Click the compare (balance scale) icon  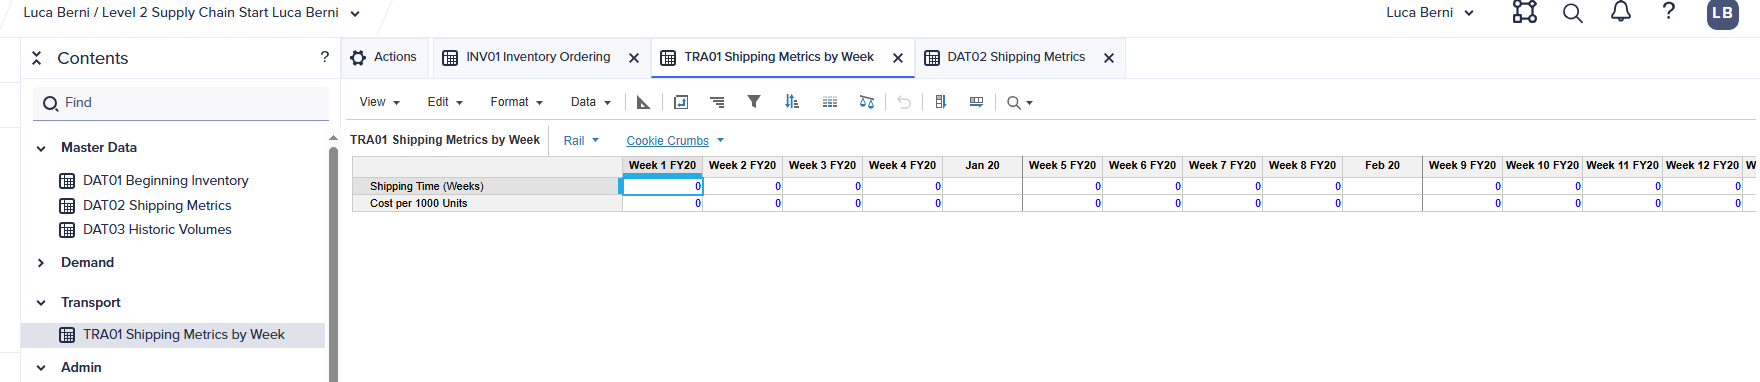click(x=867, y=102)
